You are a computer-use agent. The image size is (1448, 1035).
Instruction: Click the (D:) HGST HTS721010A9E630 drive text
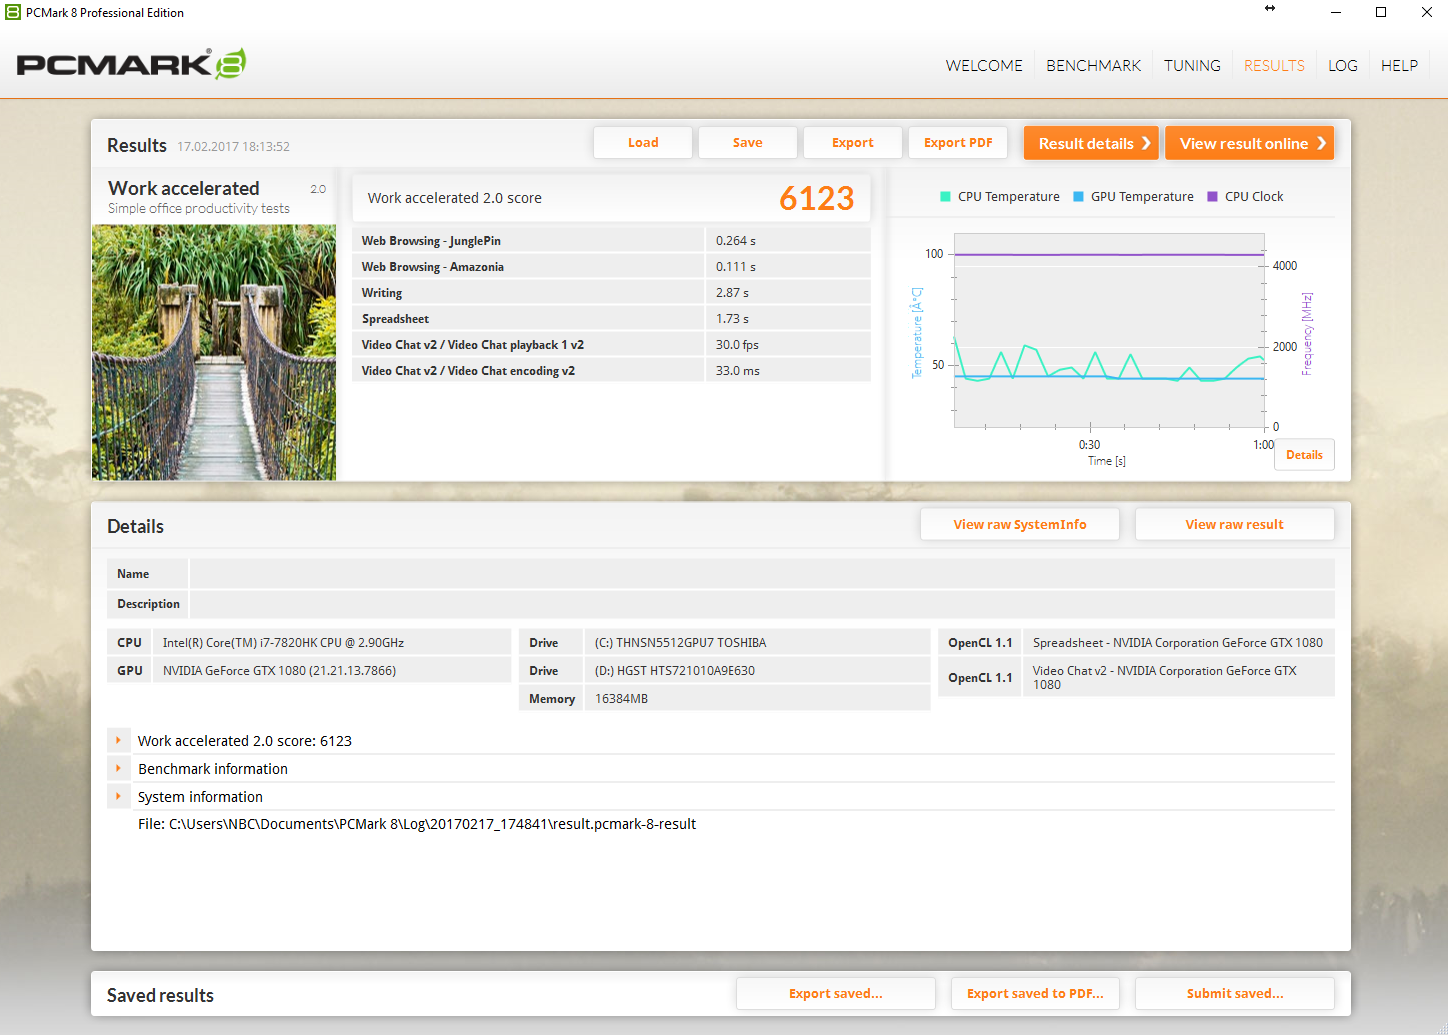[675, 671]
